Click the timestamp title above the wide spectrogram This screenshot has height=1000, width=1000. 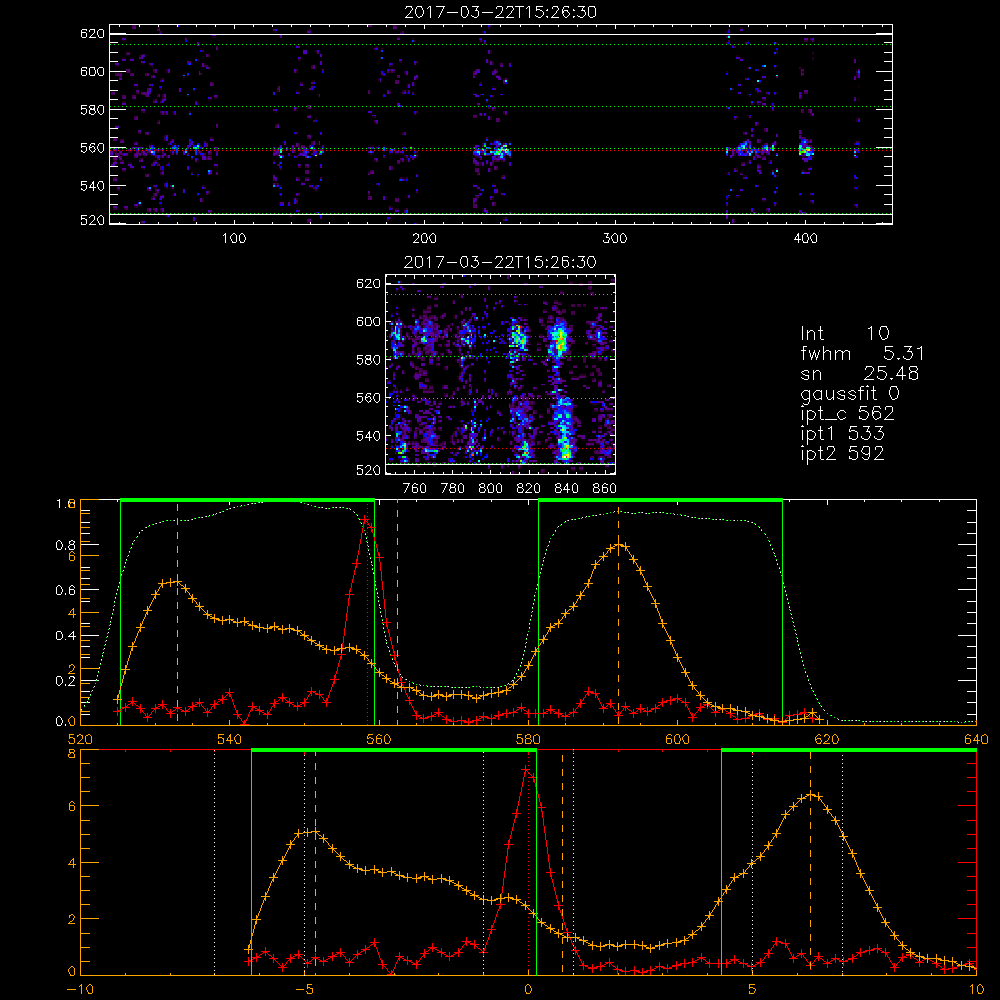coord(501,12)
